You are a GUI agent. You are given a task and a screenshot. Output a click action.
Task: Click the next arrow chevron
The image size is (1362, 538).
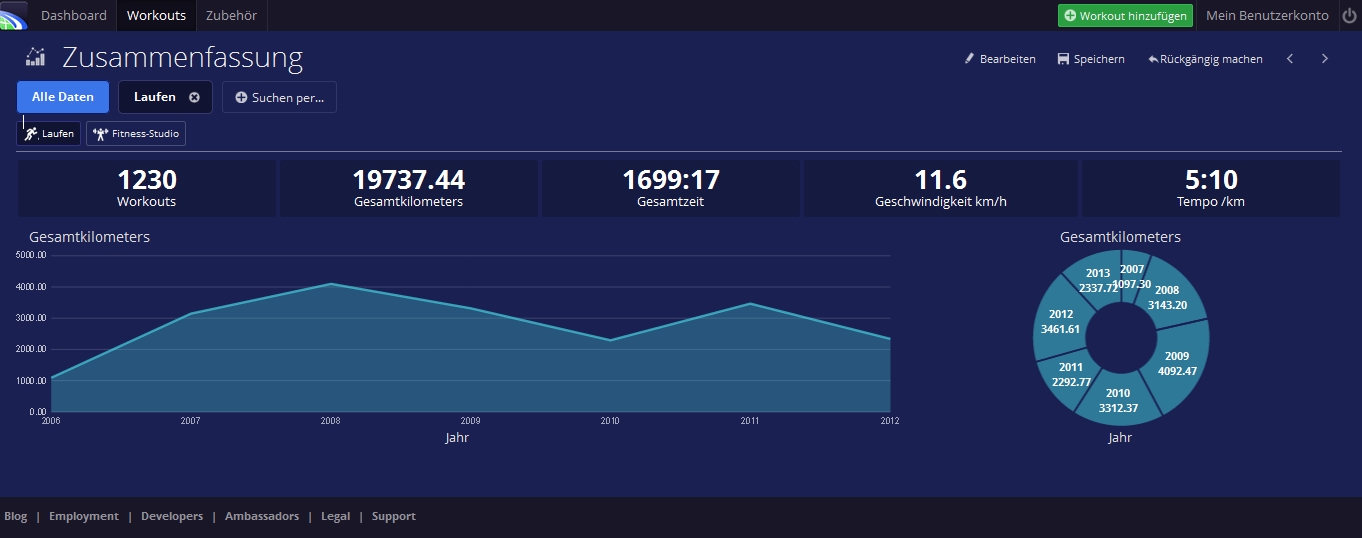(1325, 59)
